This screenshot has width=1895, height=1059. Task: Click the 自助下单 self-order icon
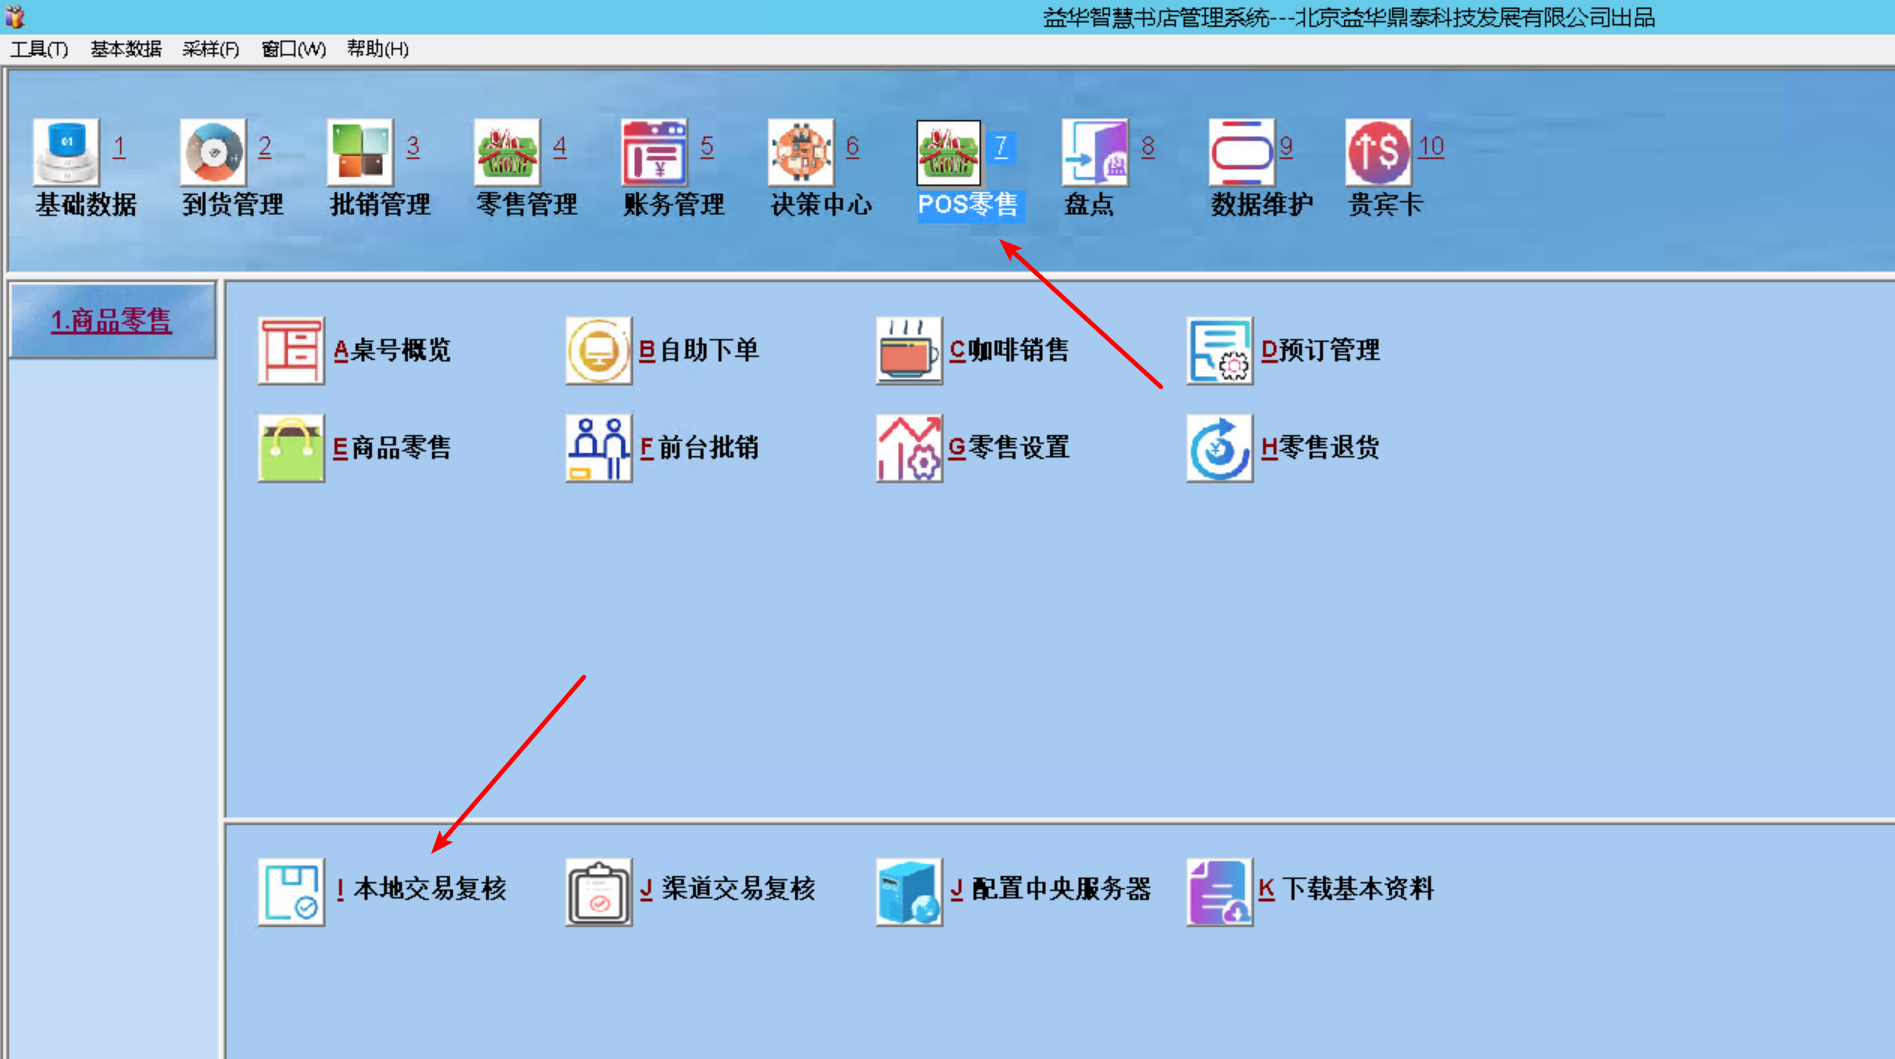598,350
